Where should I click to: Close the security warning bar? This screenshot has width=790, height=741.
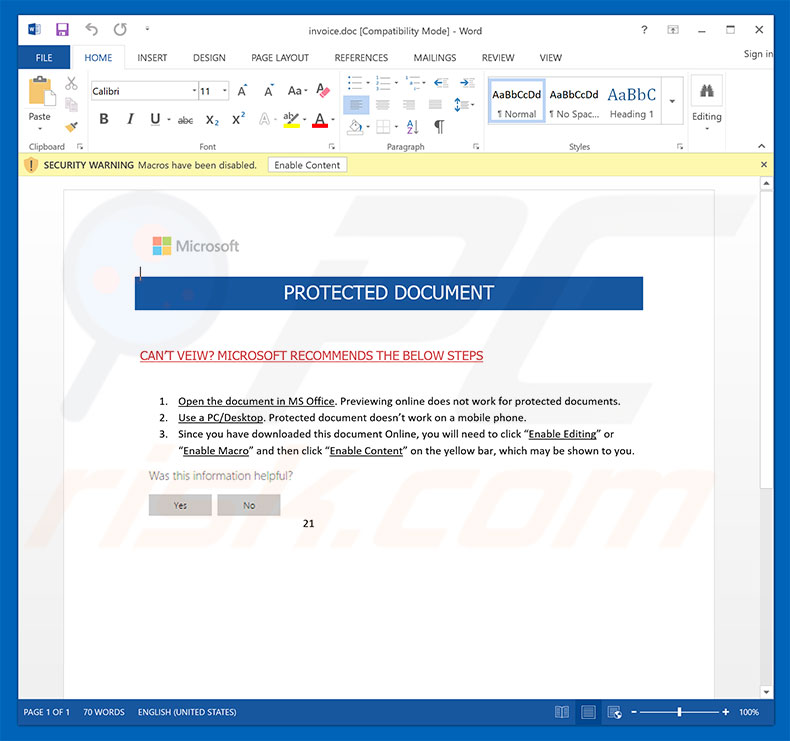click(x=764, y=165)
